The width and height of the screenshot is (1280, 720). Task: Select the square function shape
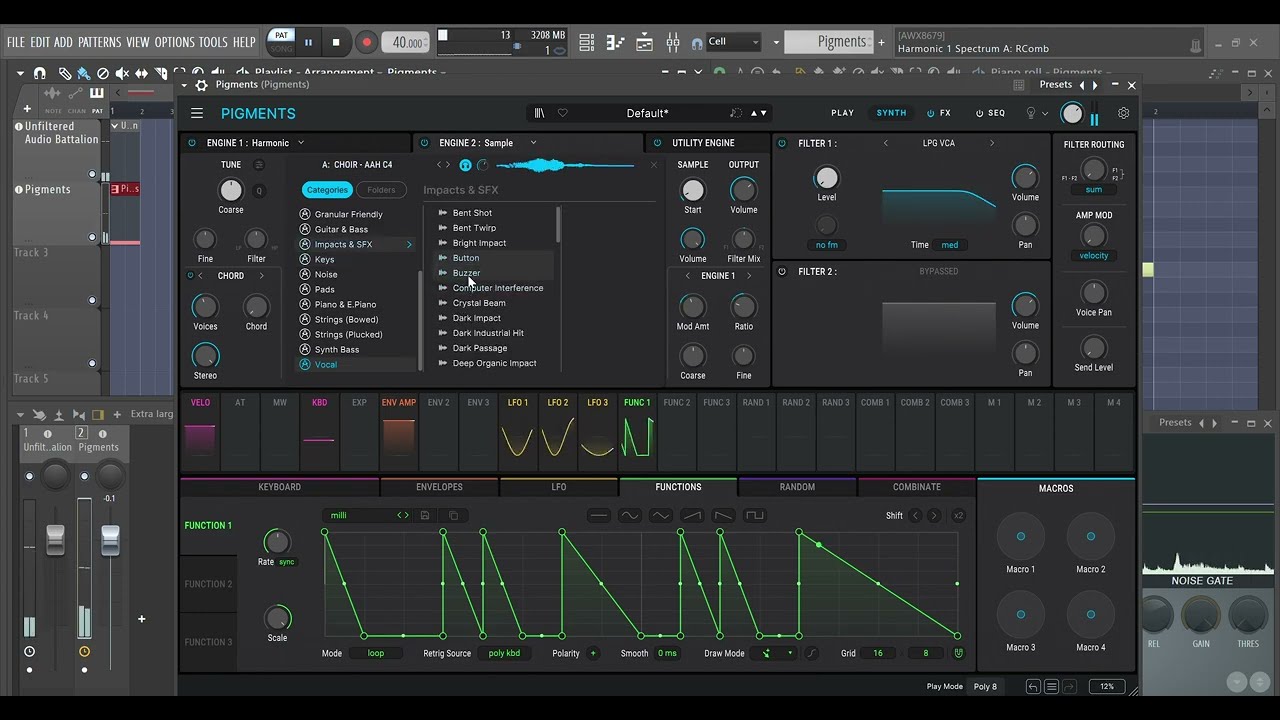point(754,515)
